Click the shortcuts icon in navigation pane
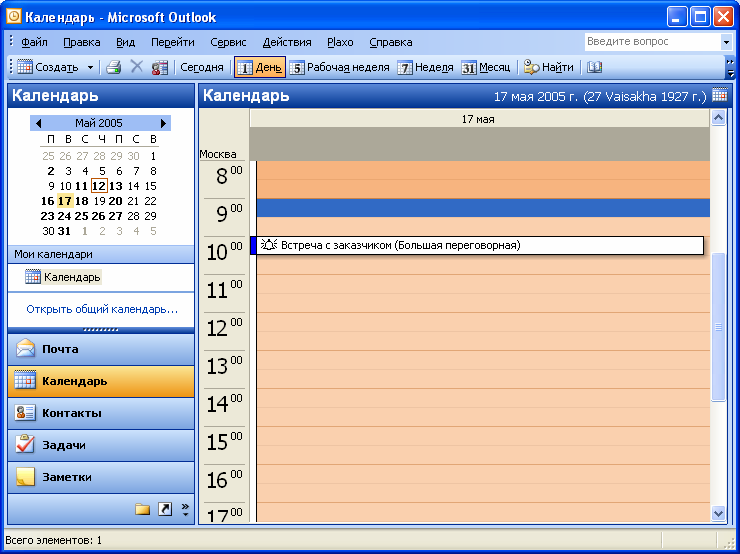The height and width of the screenshot is (554, 740). 165,509
